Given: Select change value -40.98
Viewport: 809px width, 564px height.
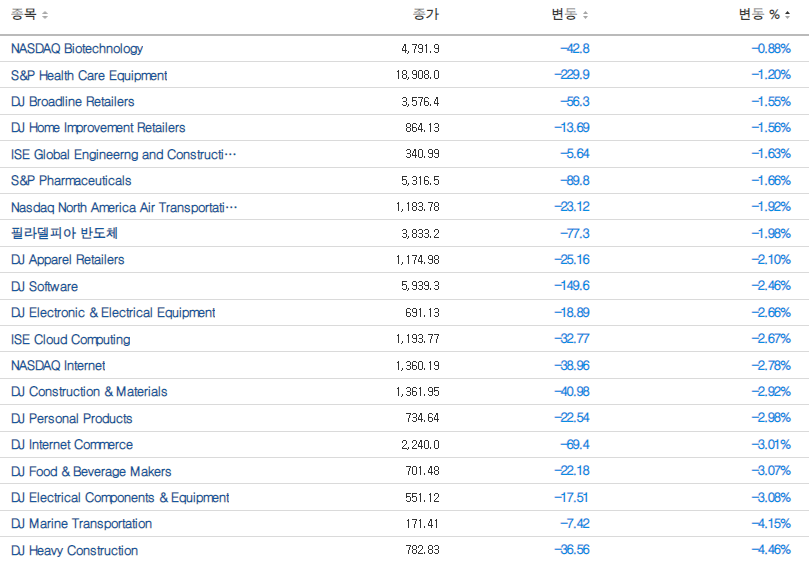Looking at the screenshot, I should tap(572, 392).
